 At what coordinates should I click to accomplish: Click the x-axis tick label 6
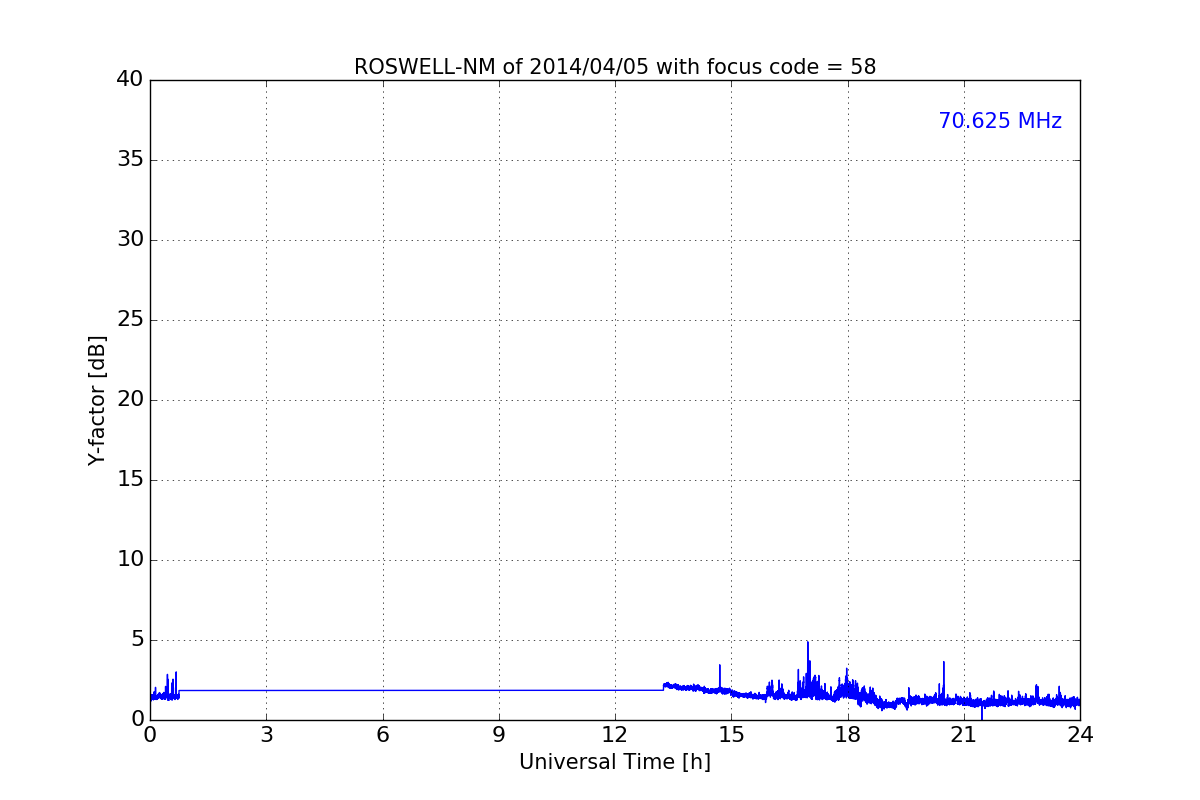pyautogui.click(x=382, y=735)
